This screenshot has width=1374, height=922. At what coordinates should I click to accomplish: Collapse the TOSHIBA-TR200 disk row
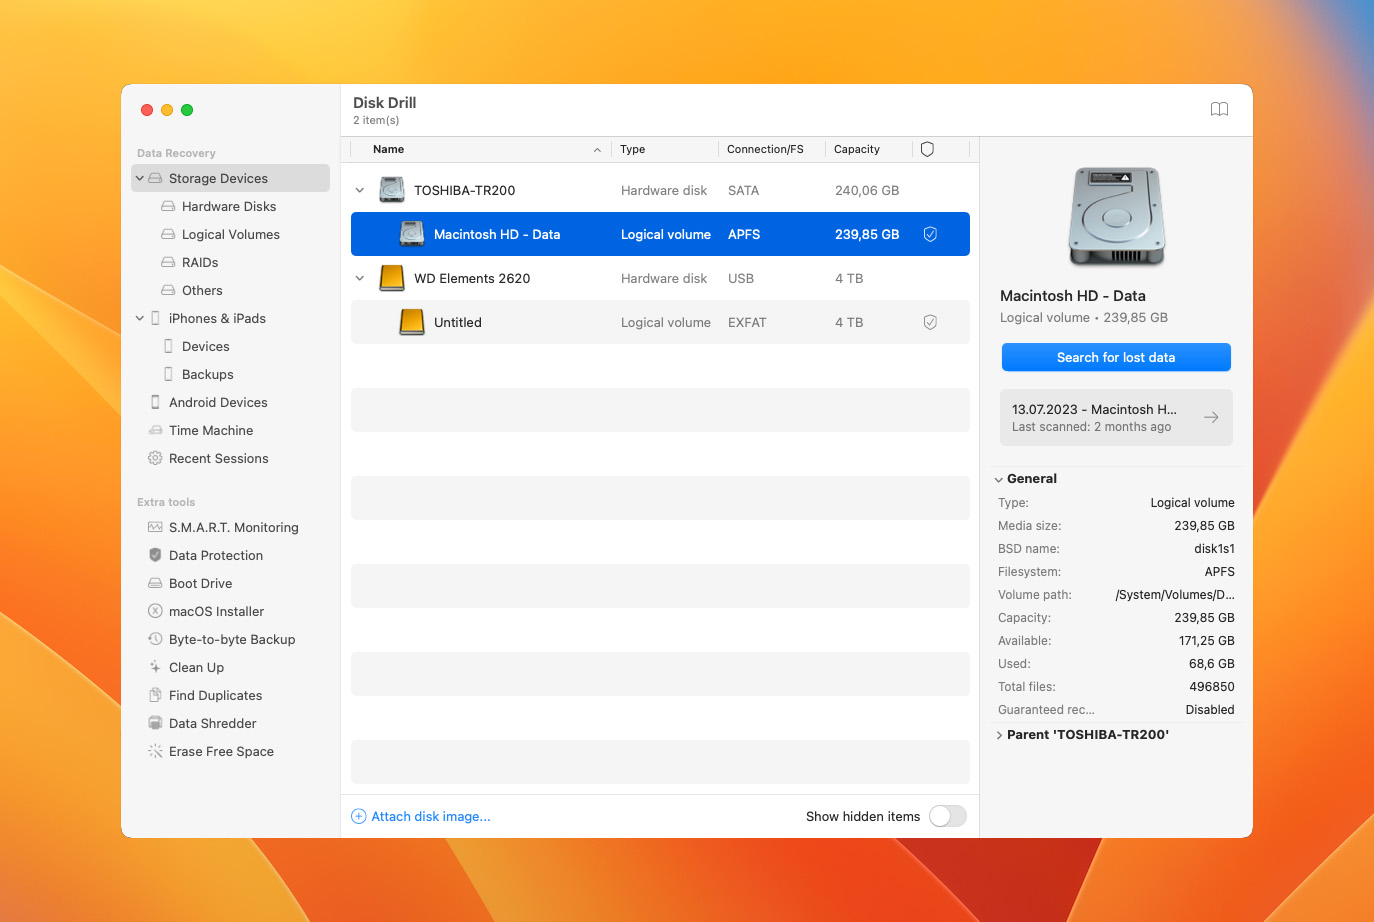[360, 190]
